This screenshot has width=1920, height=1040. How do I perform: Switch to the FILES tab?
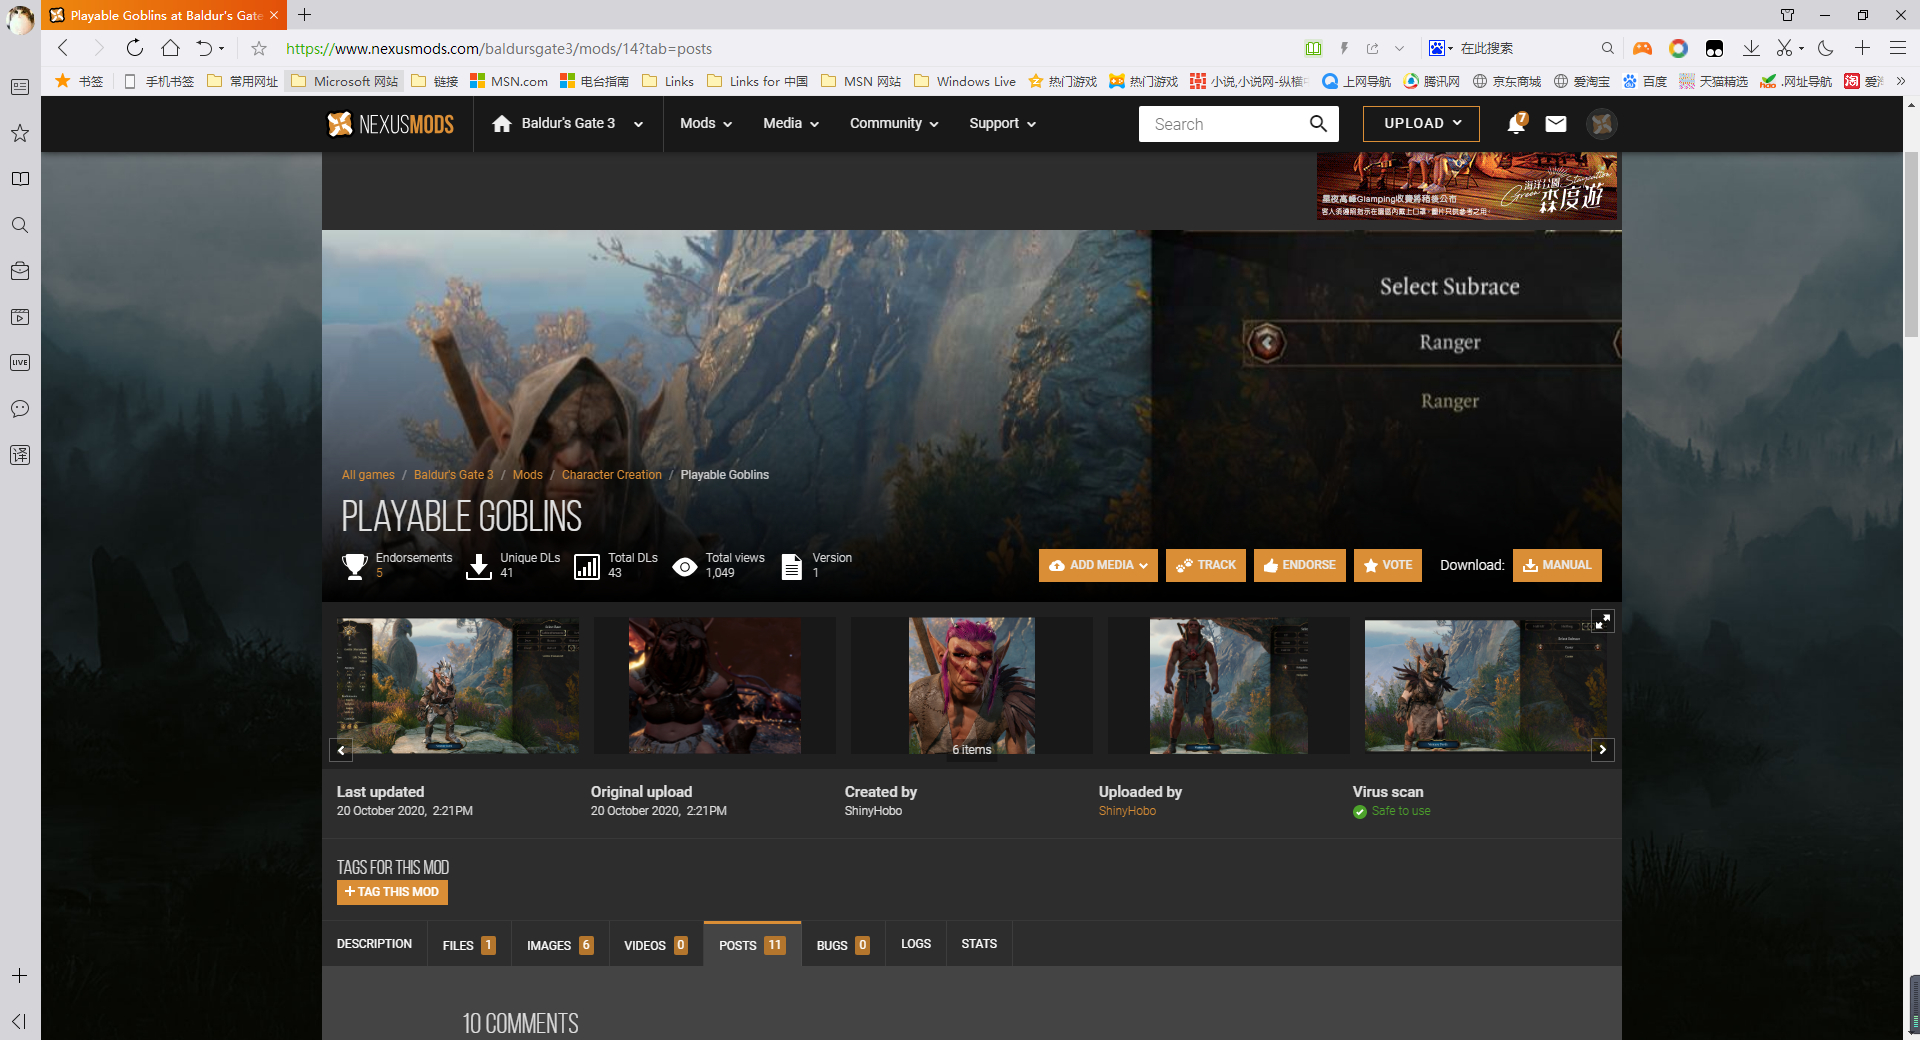click(469, 945)
